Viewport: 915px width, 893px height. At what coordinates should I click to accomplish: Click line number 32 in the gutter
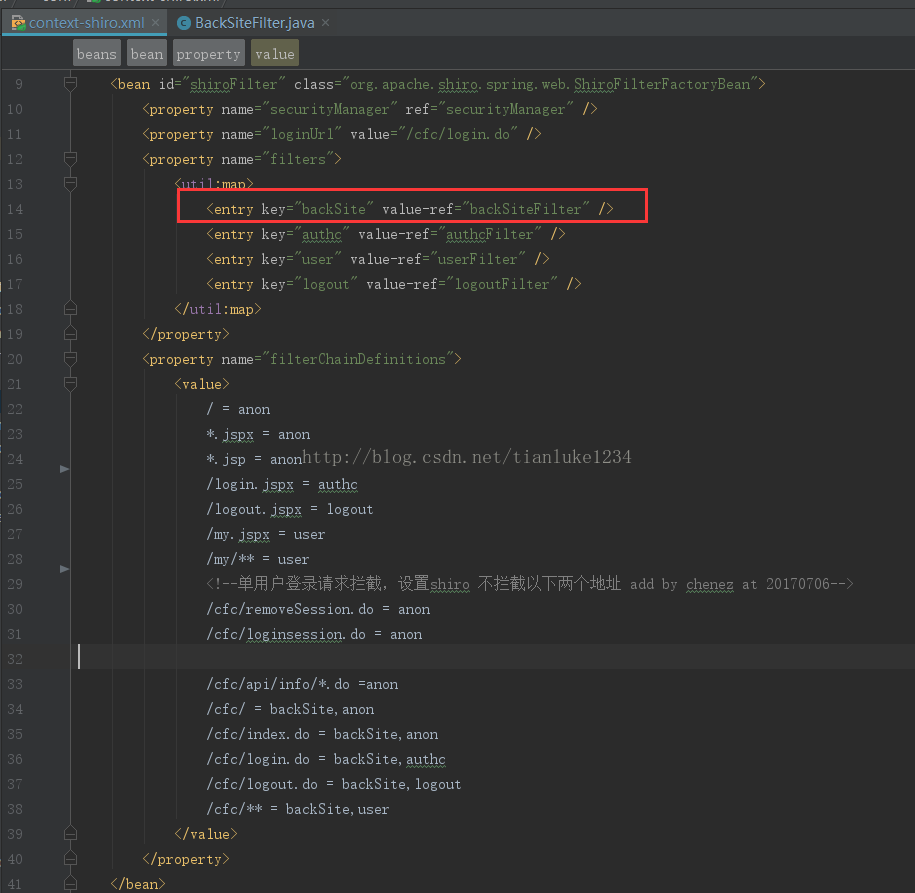point(15,659)
